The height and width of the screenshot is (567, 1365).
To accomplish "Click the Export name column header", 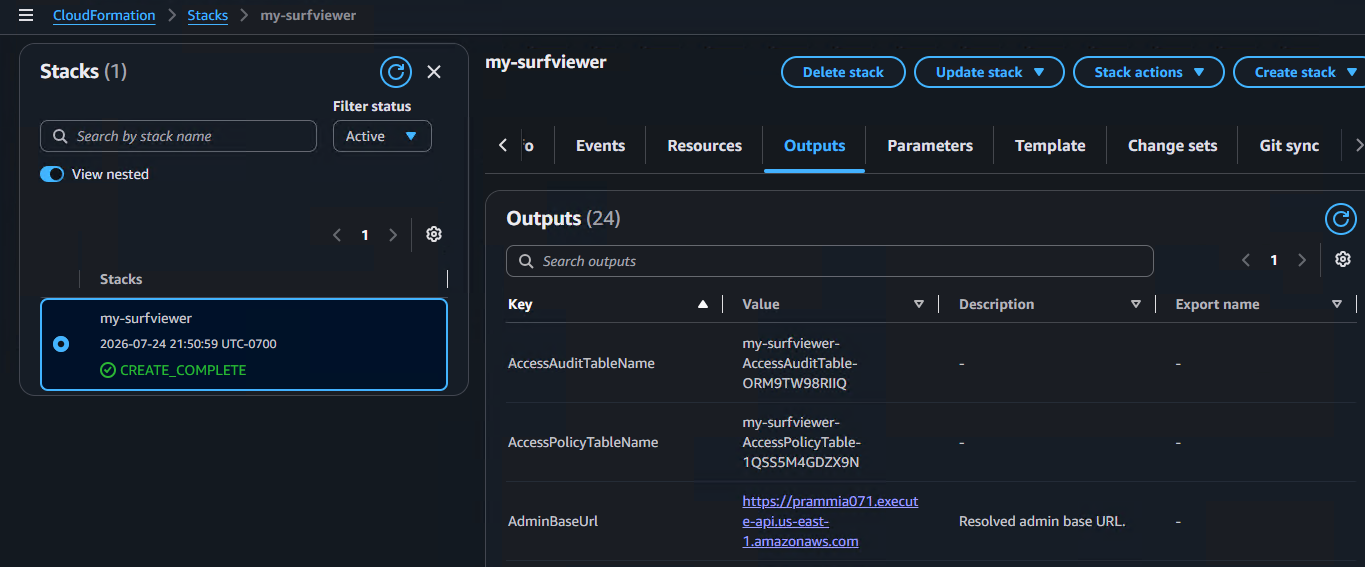I will (1217, 304).
